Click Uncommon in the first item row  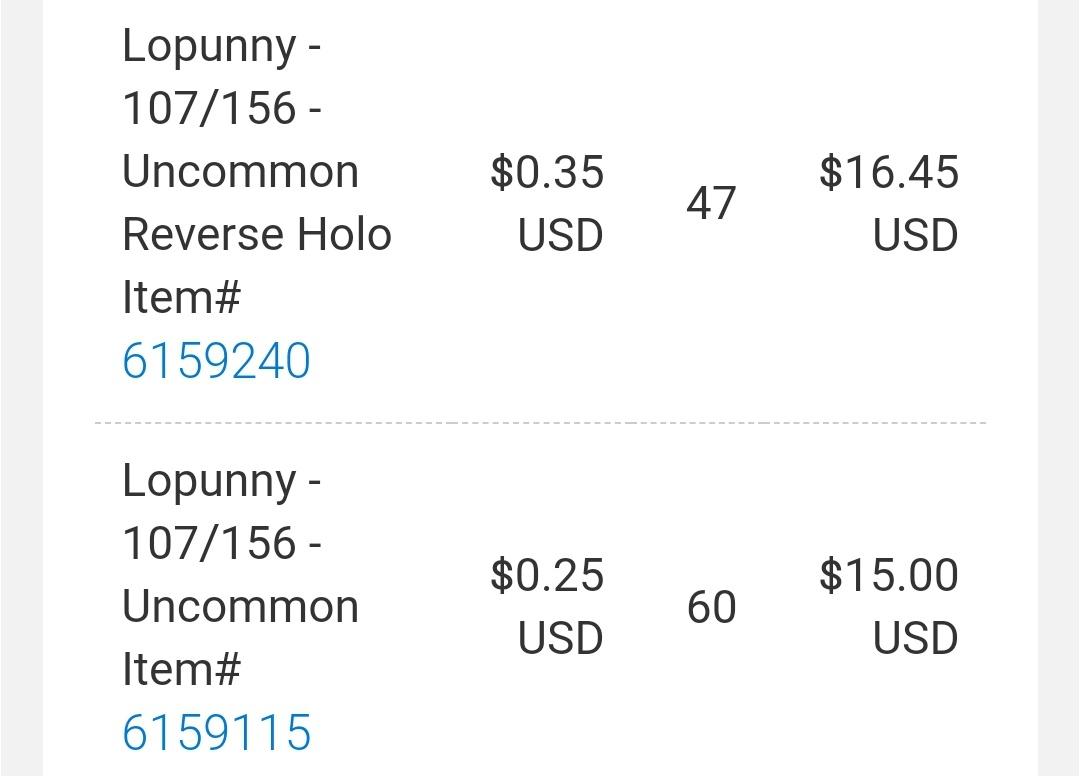240,171
